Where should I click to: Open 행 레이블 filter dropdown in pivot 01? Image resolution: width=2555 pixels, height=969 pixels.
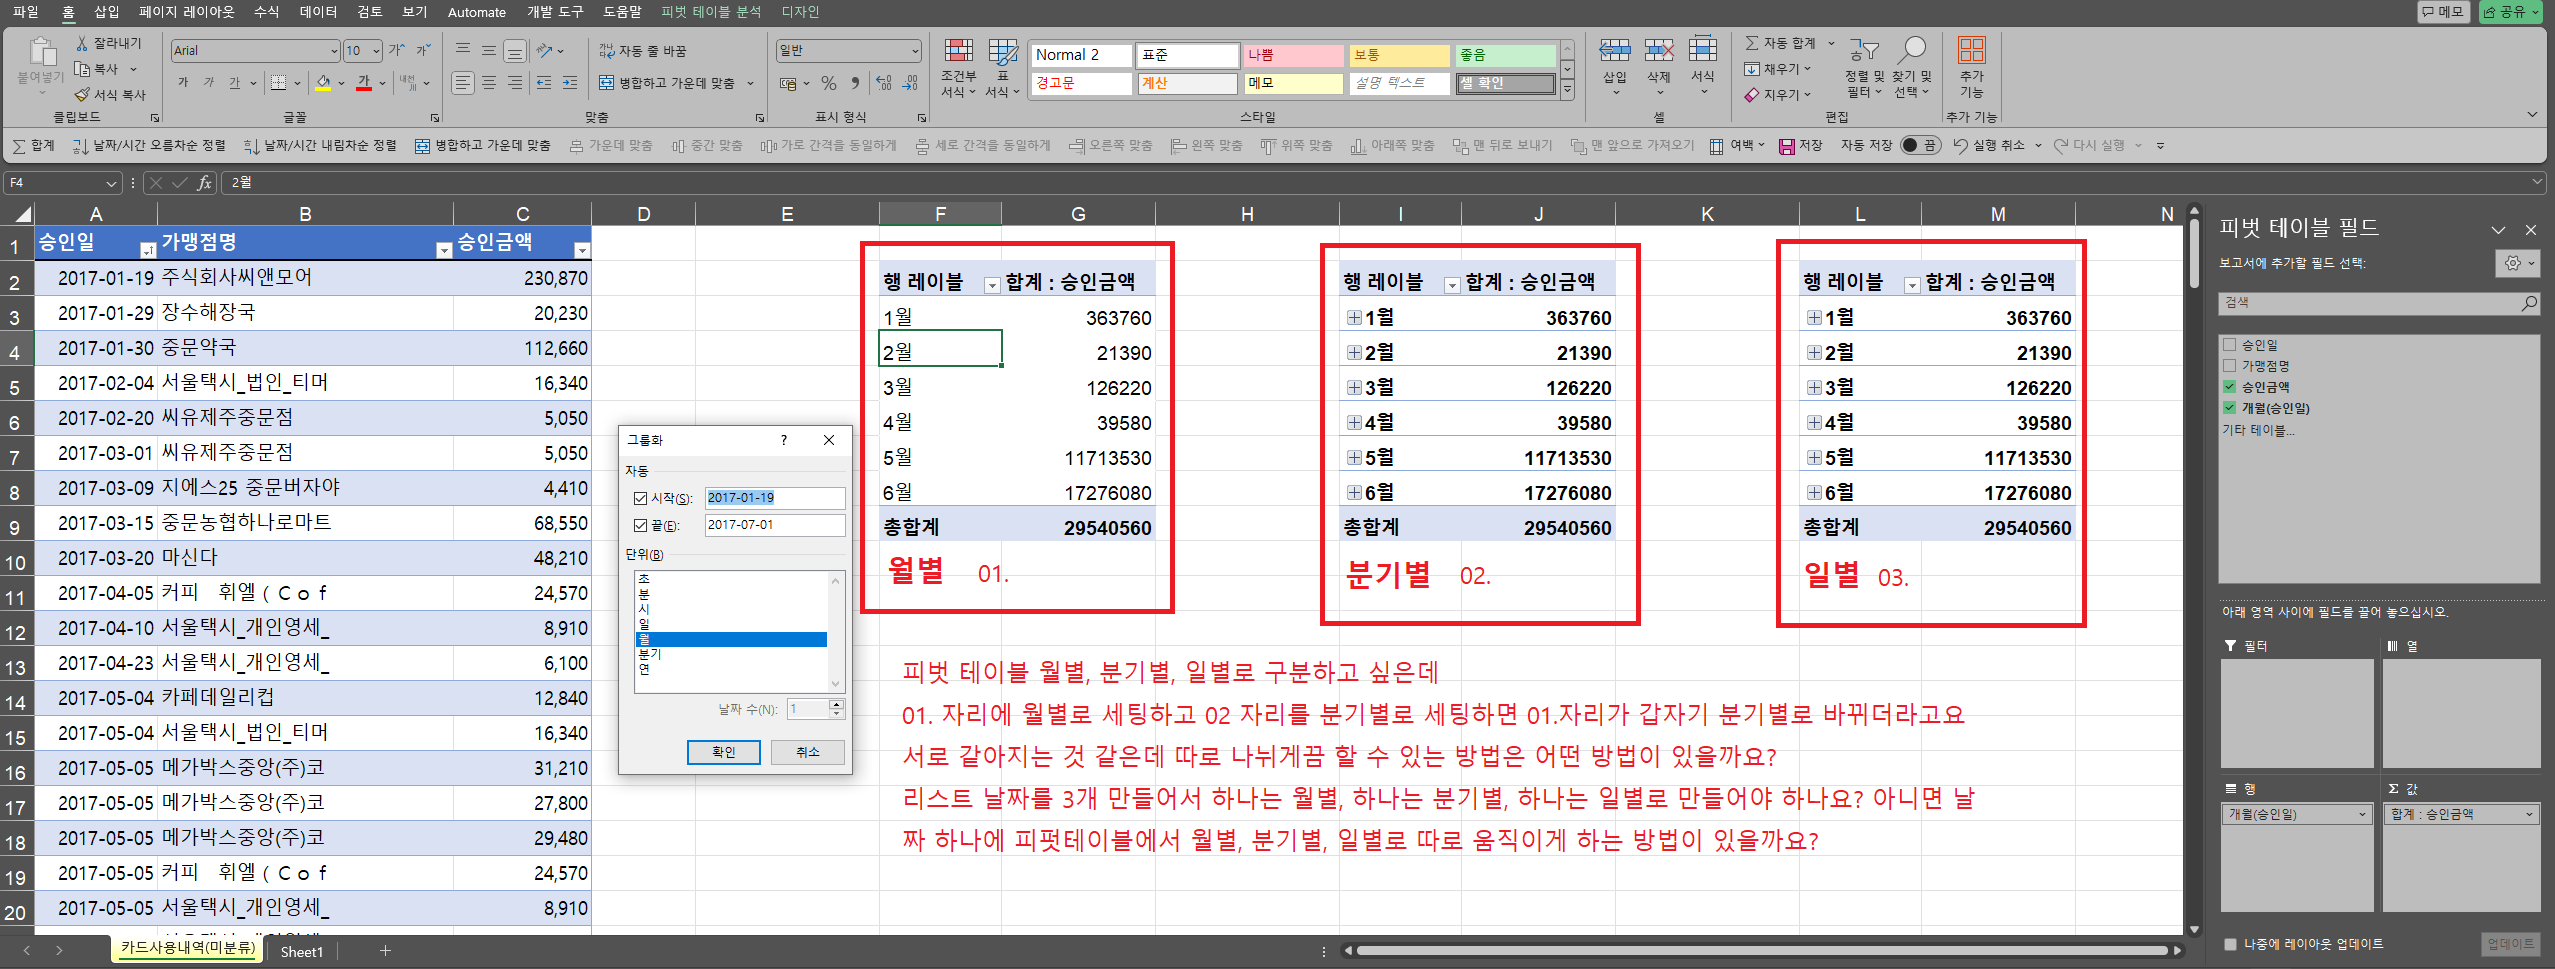[992, 285]
